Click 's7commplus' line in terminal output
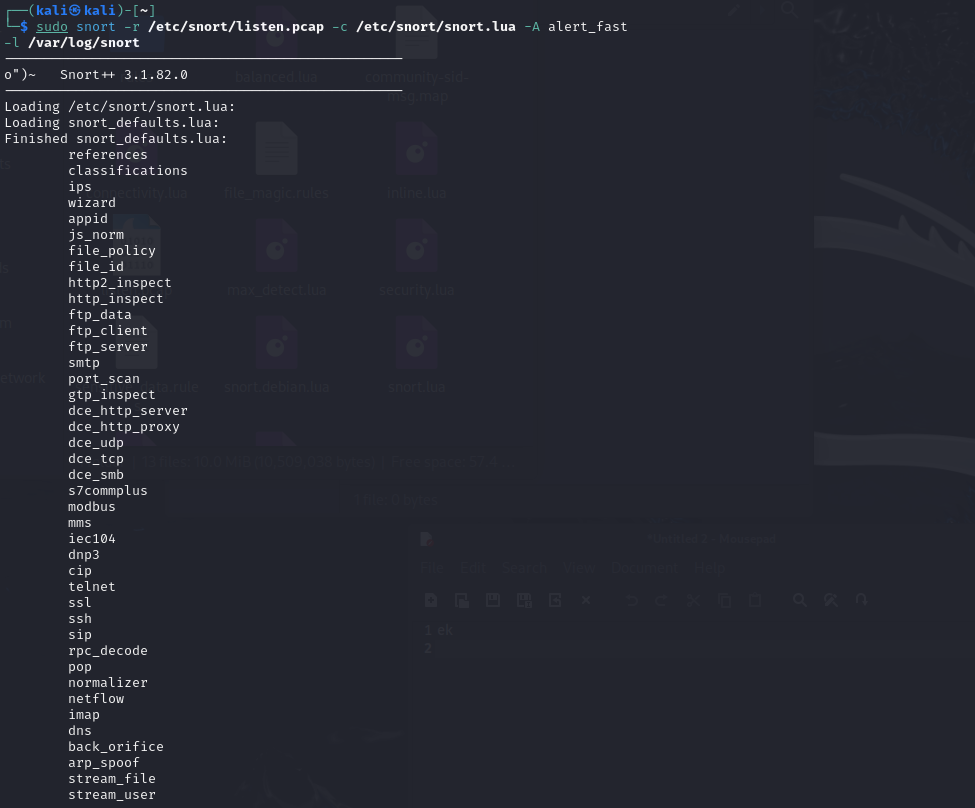This screenshot has height=808, width=975. coord(108,491)
